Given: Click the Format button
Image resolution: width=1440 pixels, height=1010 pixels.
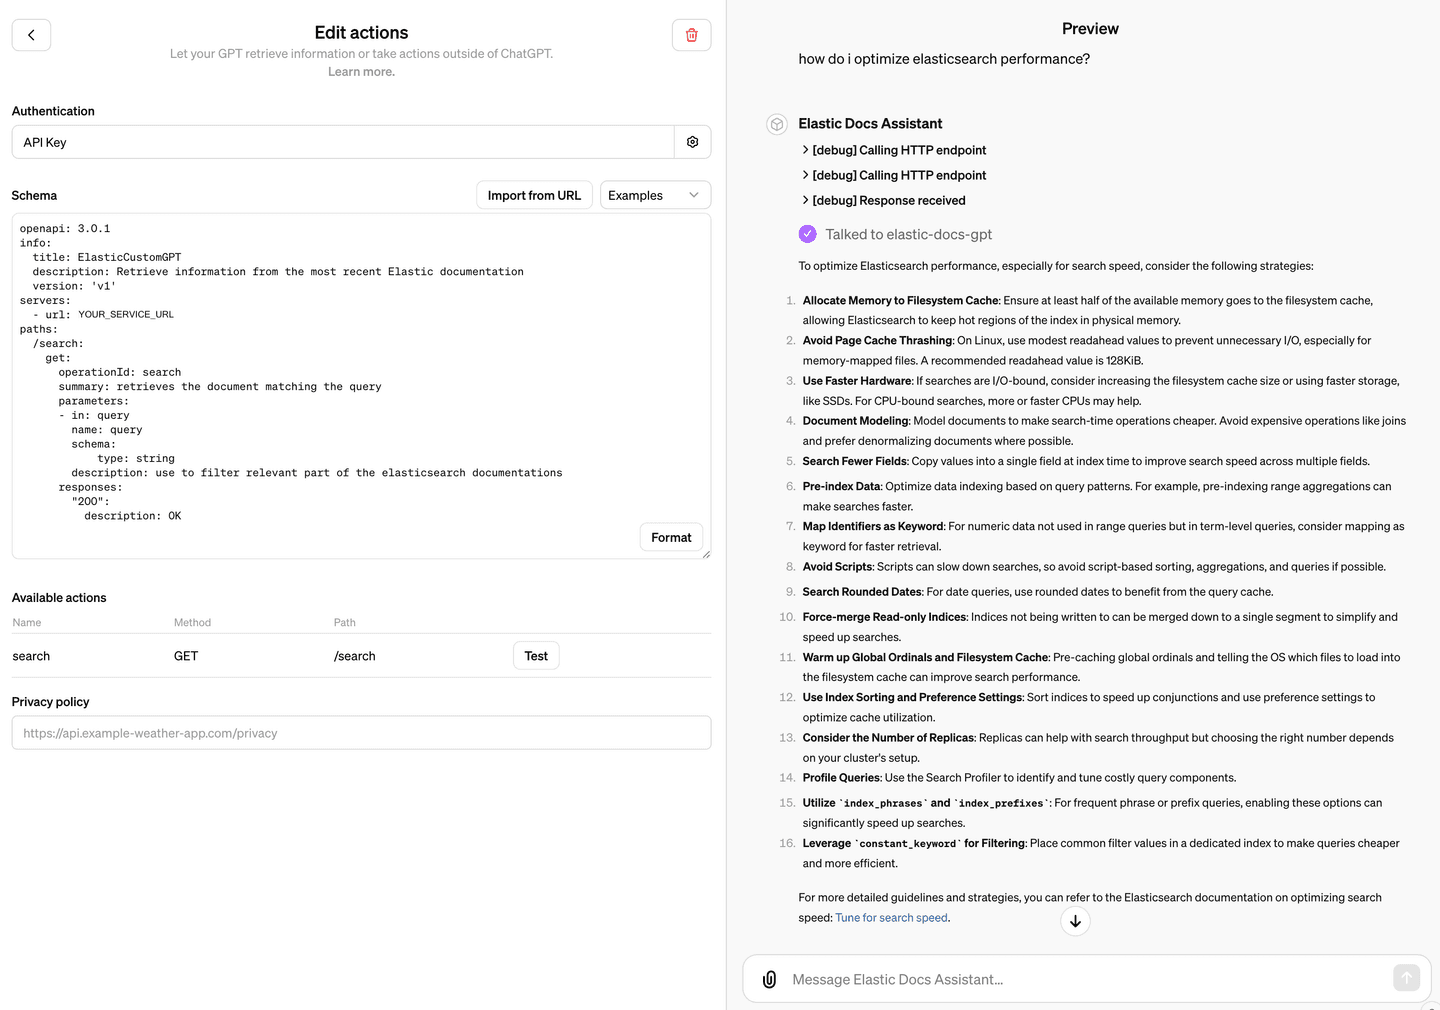Looking at the screenshot, I should [671, 537].
